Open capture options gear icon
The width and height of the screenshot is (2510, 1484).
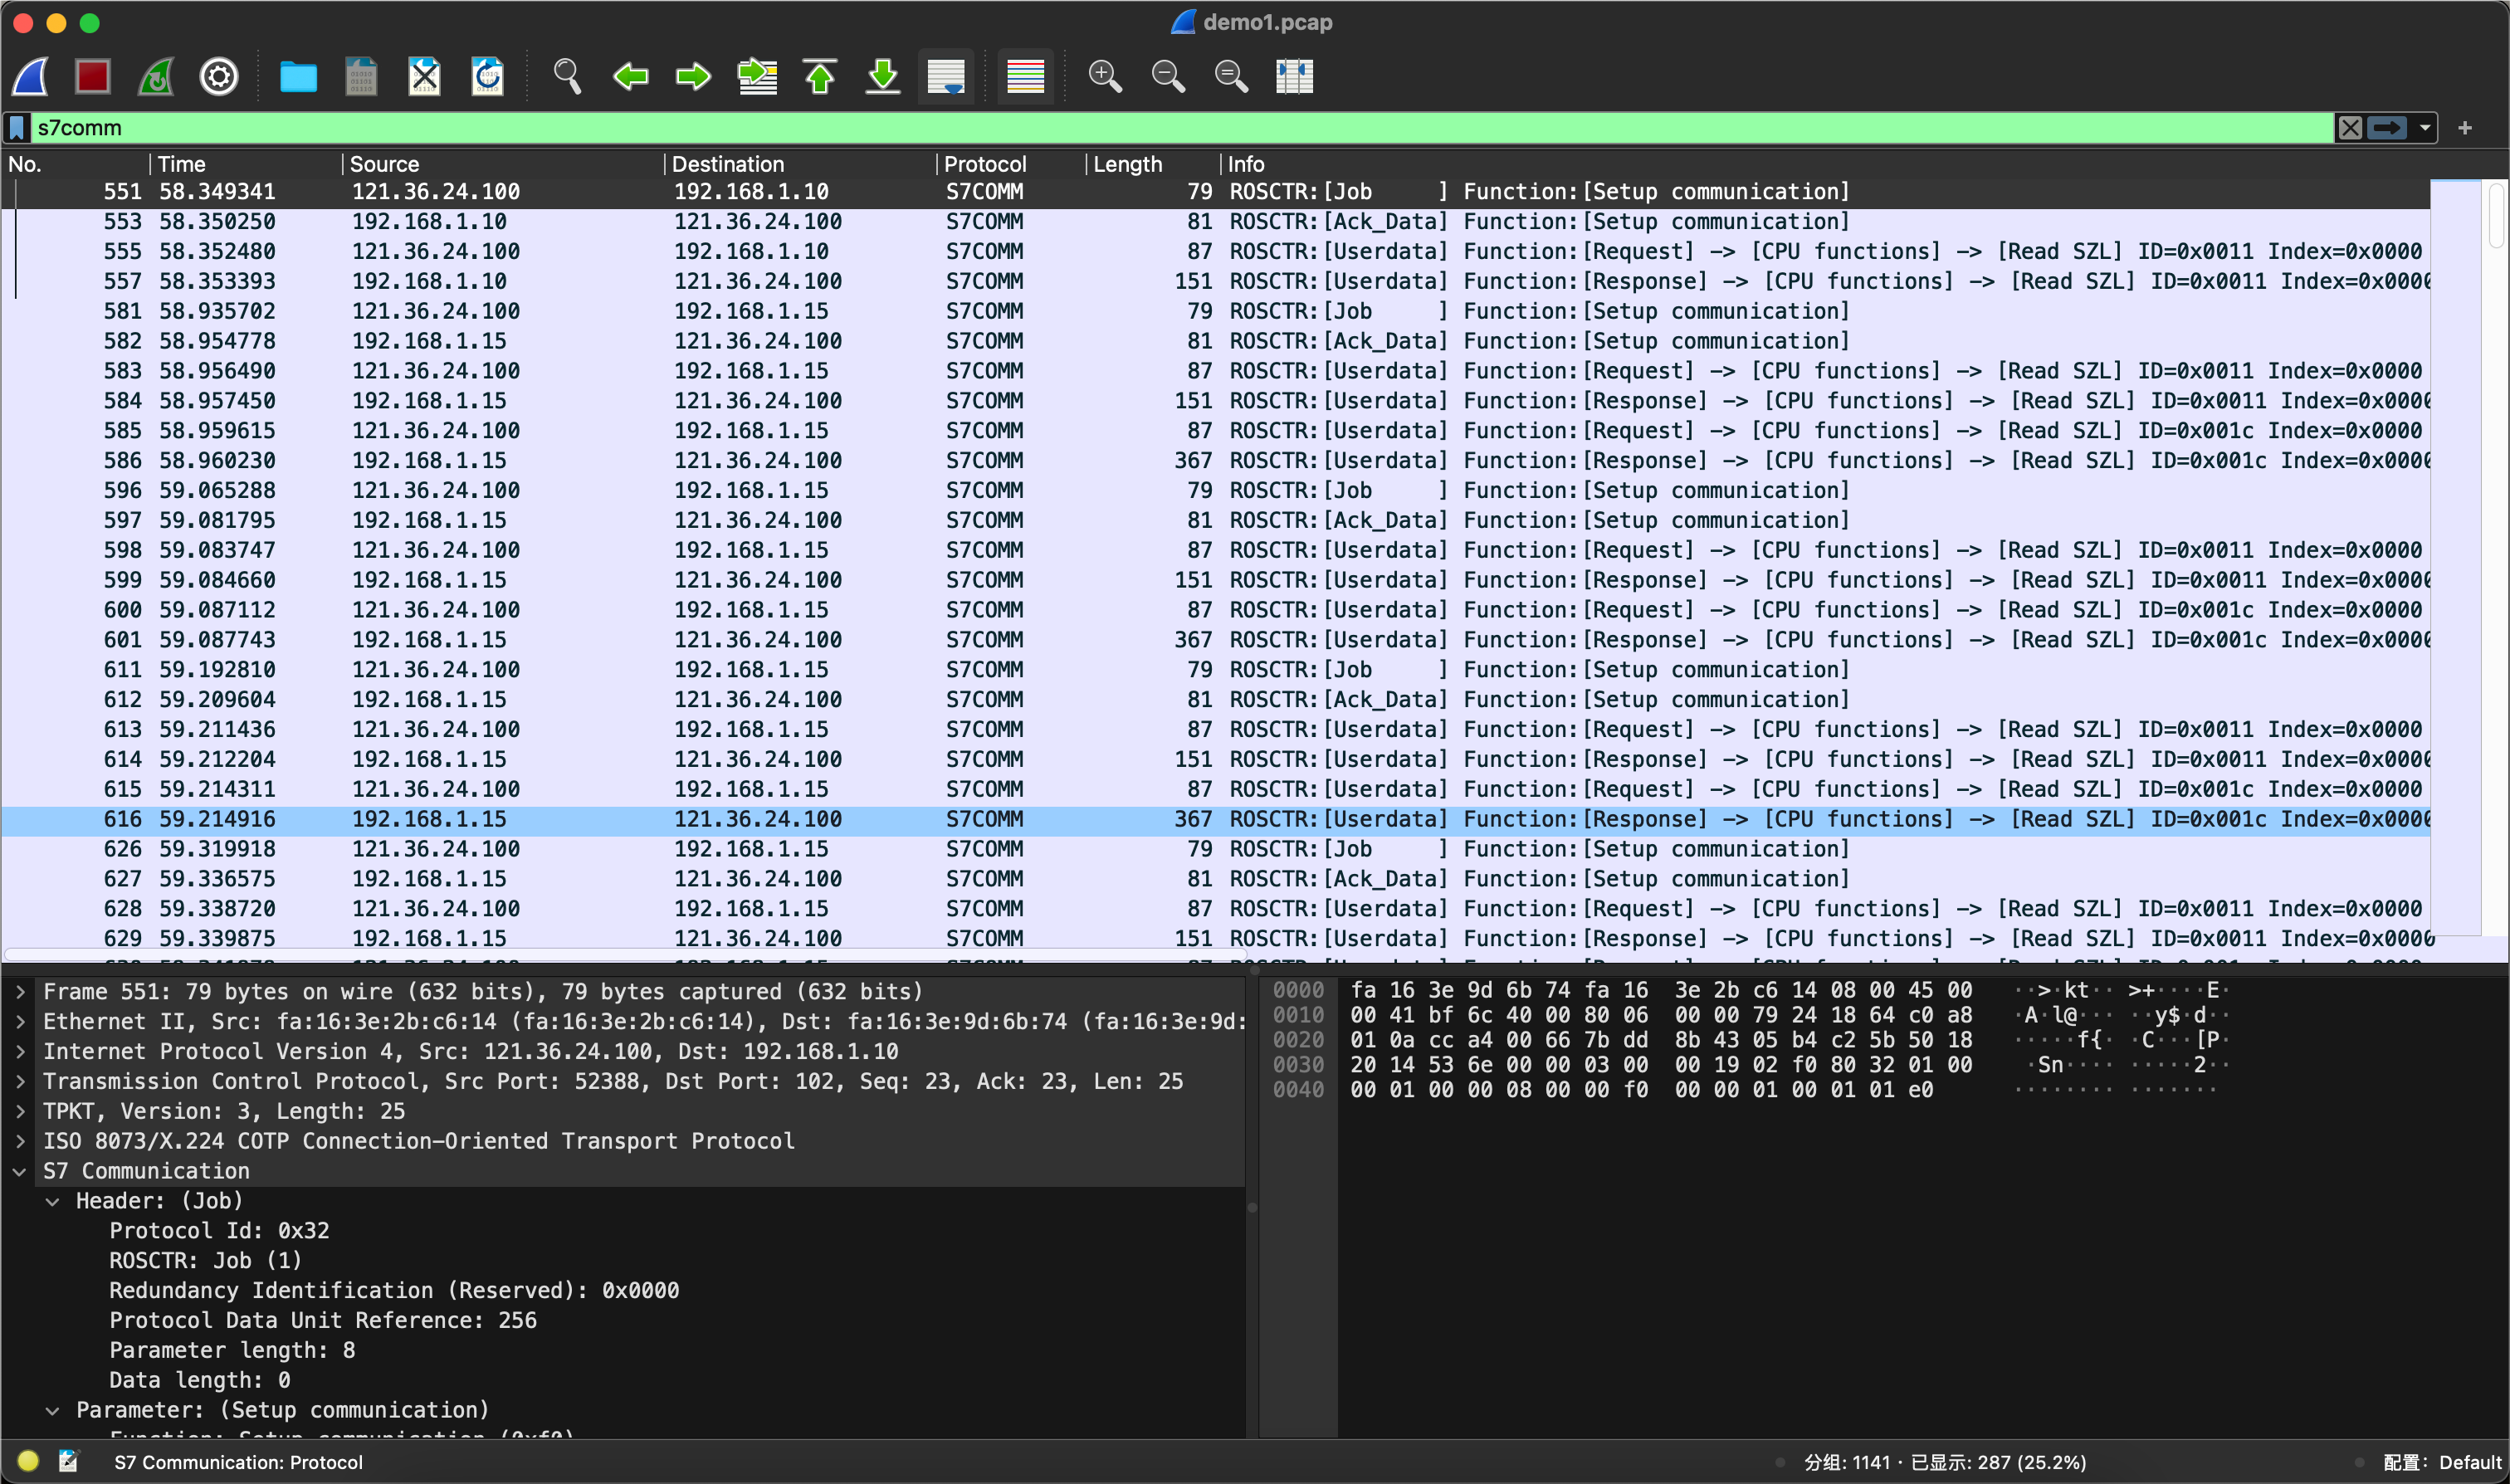(x=219, y=76)
